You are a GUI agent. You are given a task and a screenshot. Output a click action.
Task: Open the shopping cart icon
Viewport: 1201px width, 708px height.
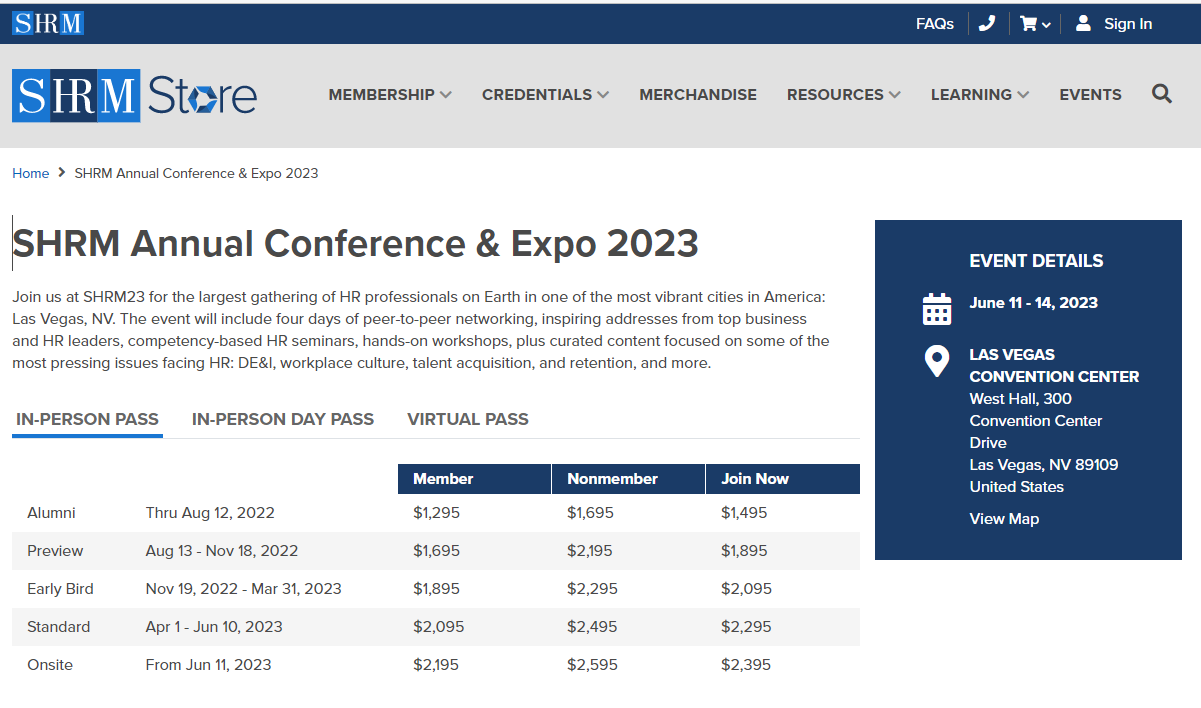(x=1028, y=22)
